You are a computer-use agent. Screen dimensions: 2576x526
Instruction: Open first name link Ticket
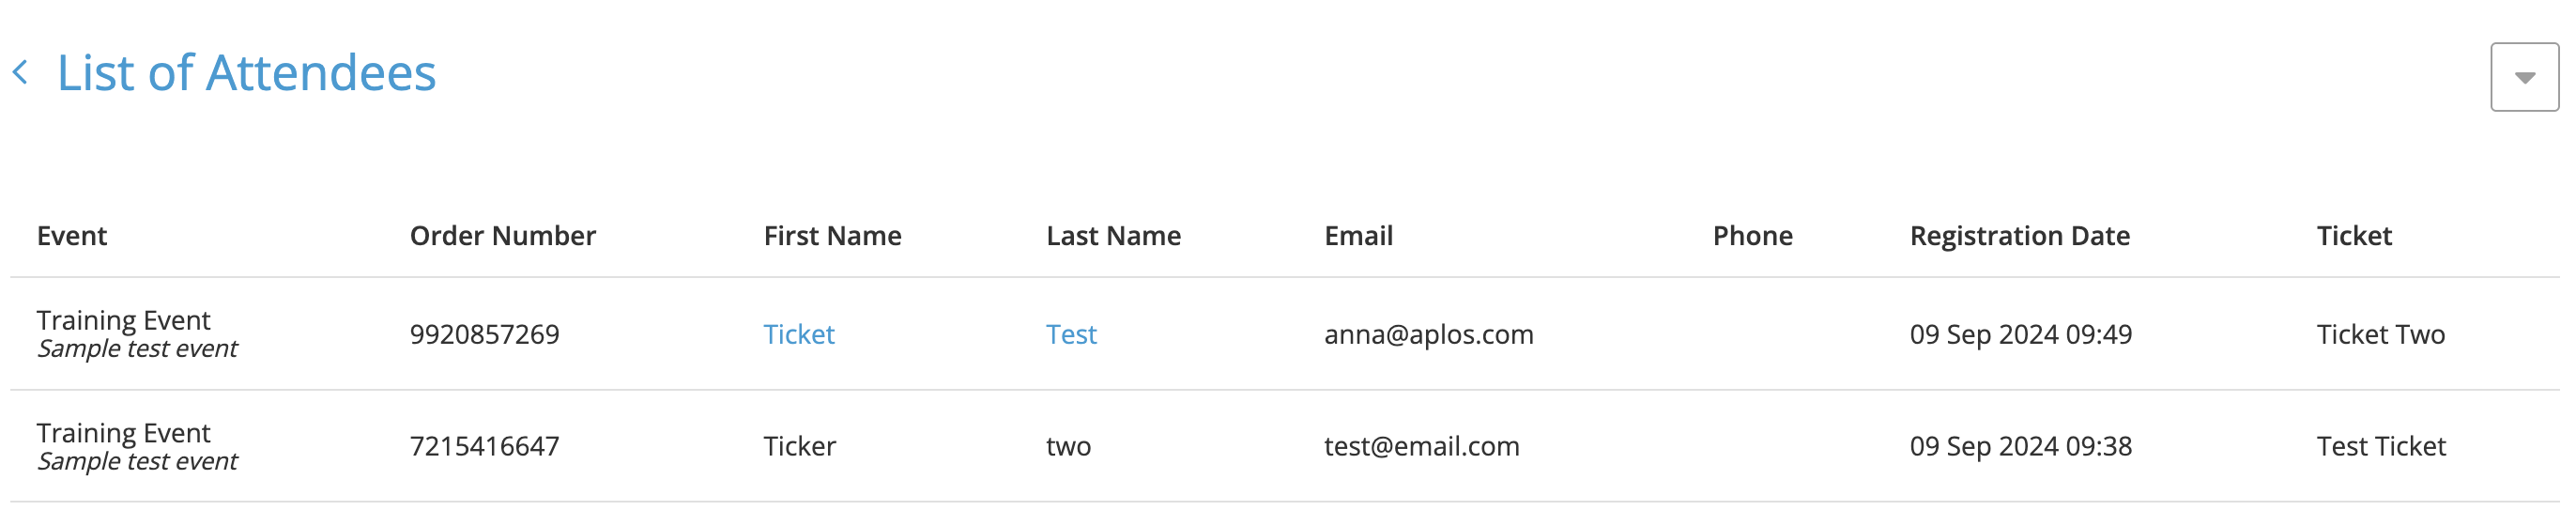pyautogui.click(x=798, y=334)
